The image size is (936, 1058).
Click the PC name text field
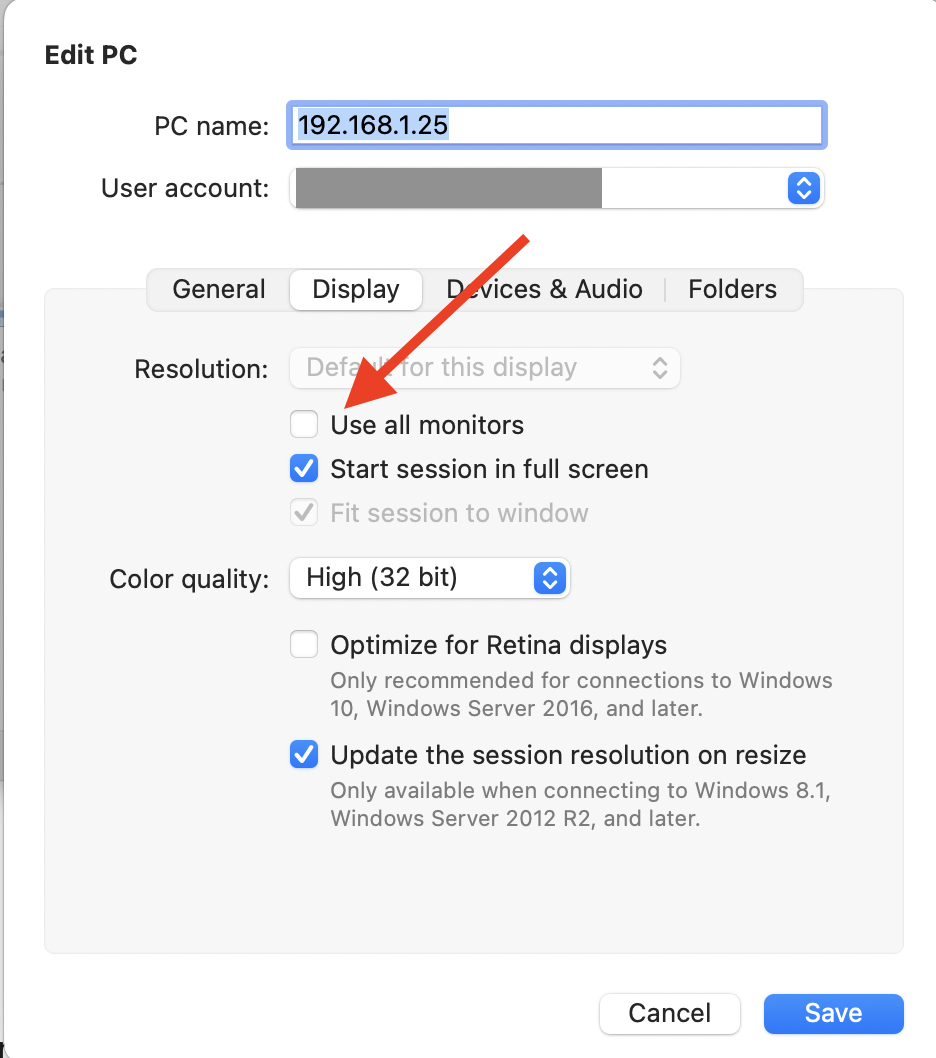pos(555,126)
